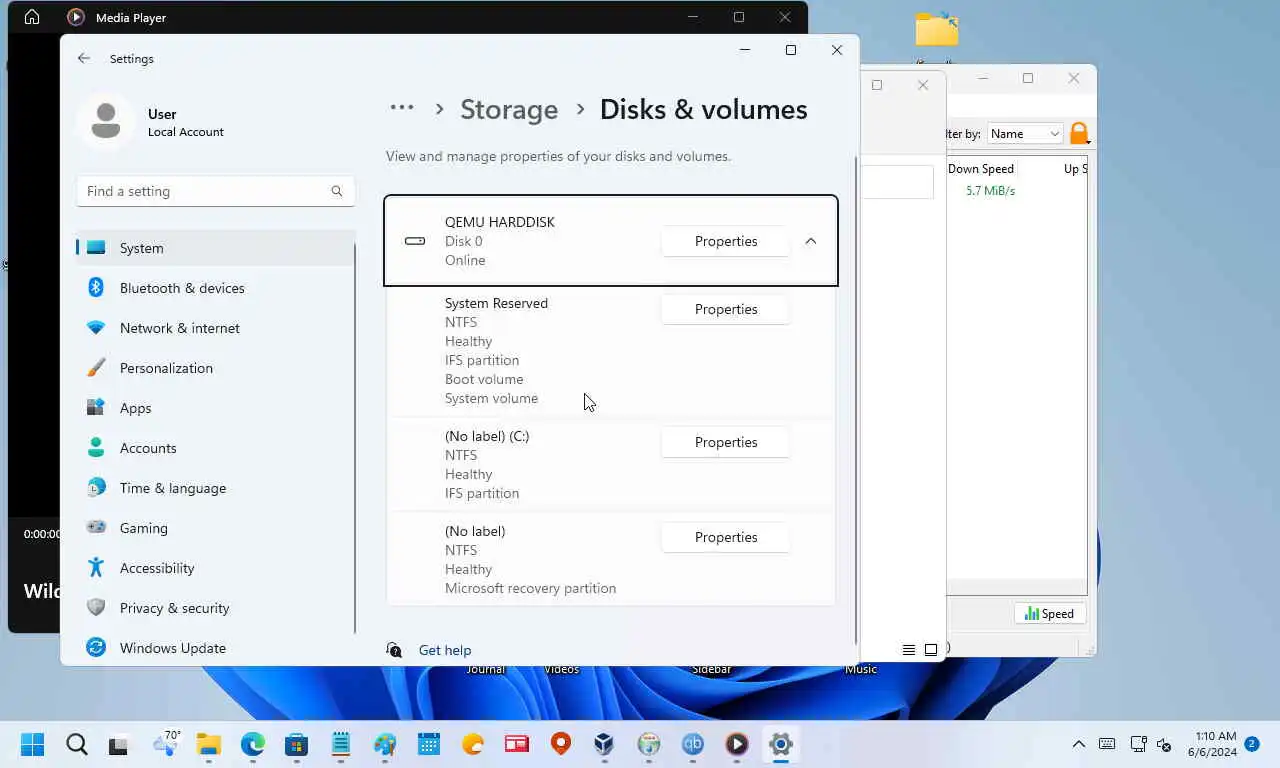
Task: Click the Settings gear on the taskbar
Action: tap(781, 744)
